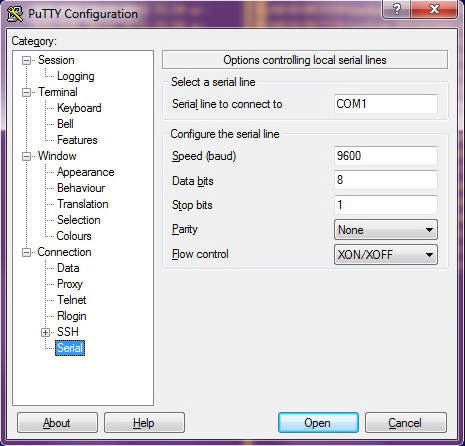Open the Proxy settings panel
The height and width of the screenshot is (446, 465).
(70, 284)
